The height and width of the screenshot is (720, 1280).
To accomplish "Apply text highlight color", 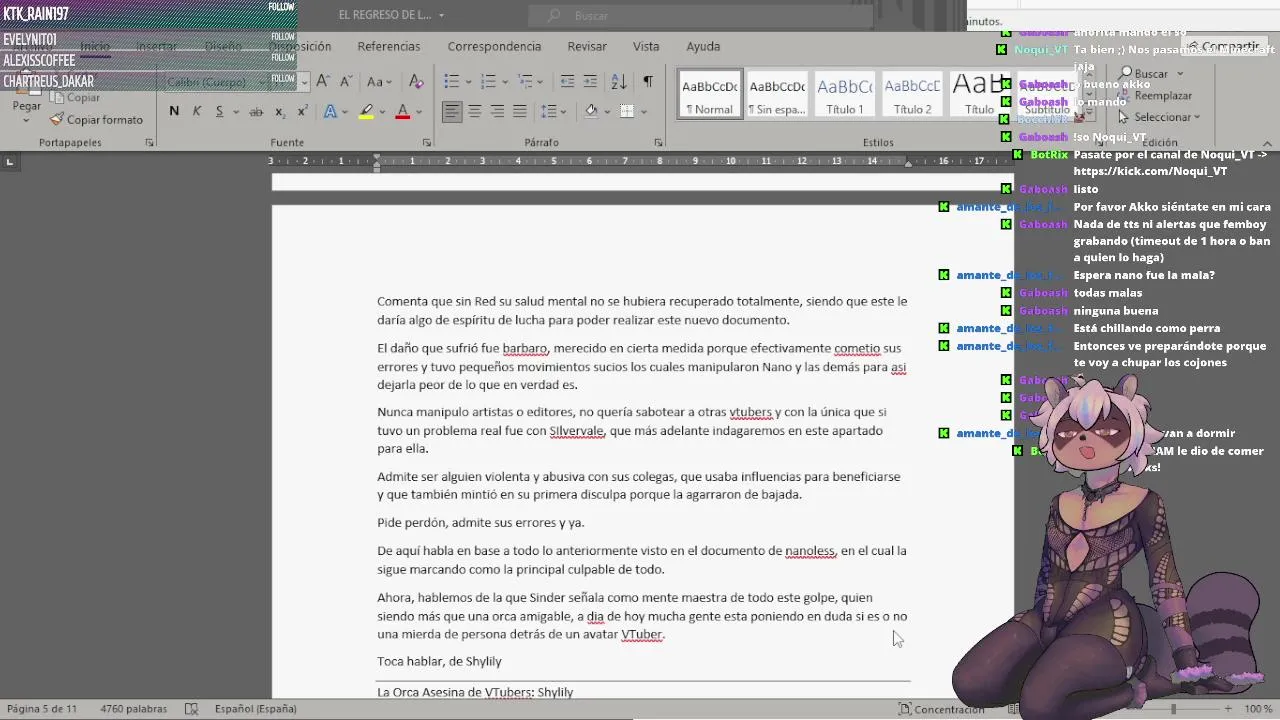I will (366, 111).
